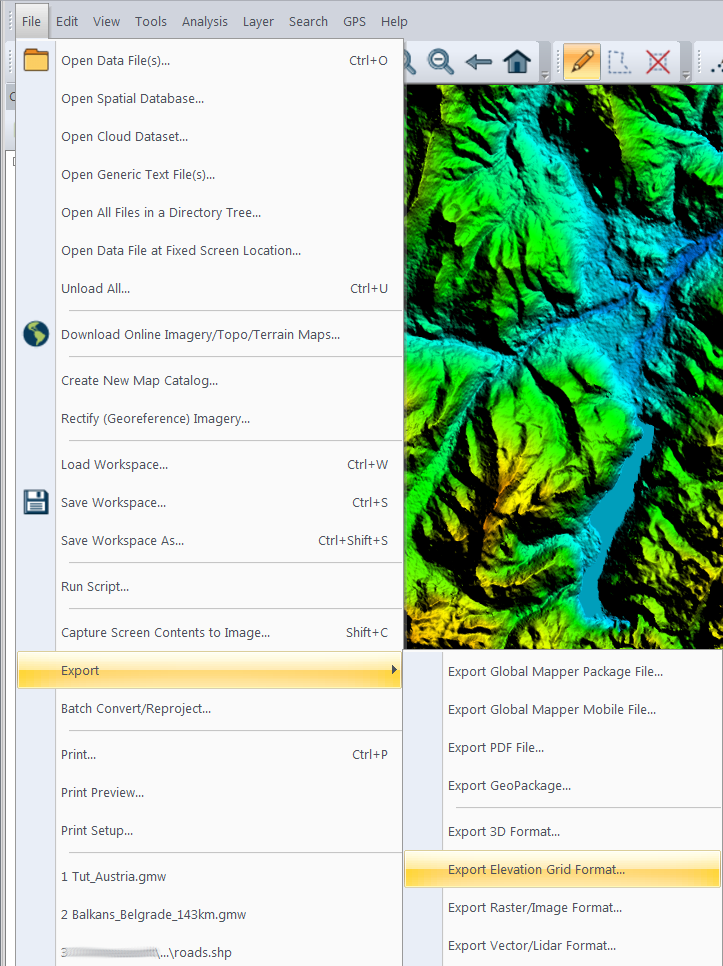
Task: Choose Export Elevation Grid Format
Action: click(x=536, y=869)
